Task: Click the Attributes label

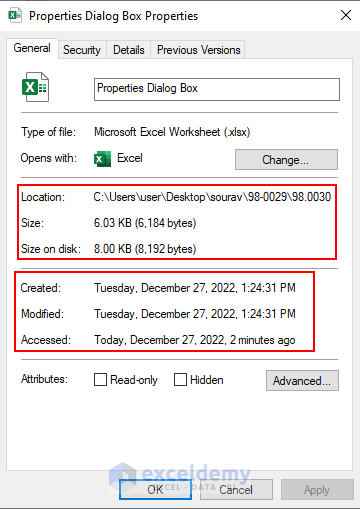Action: pyautogui.click(x=44, y=379)
